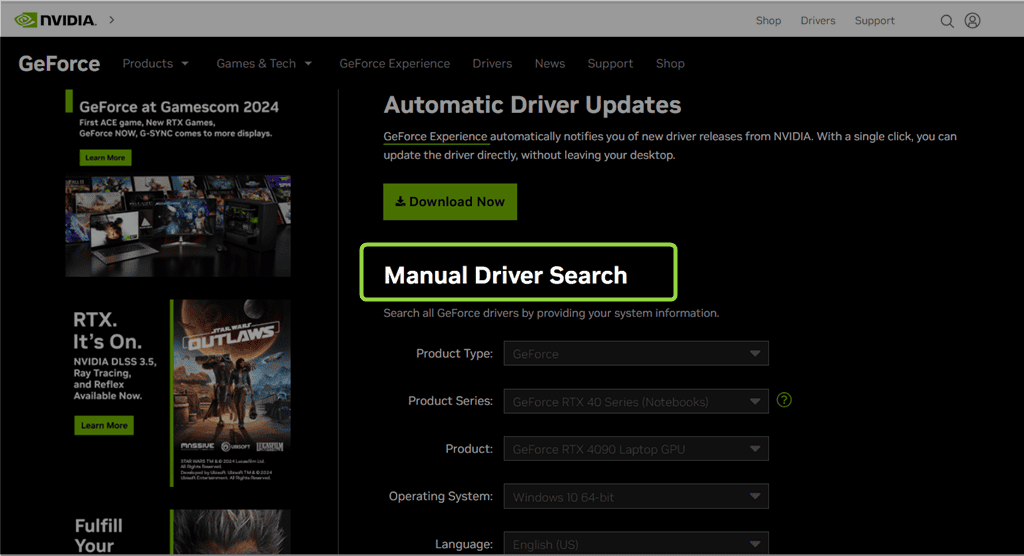1024x556 pixels.
Task: Click the Product Series help question icon
Action: 784,400
